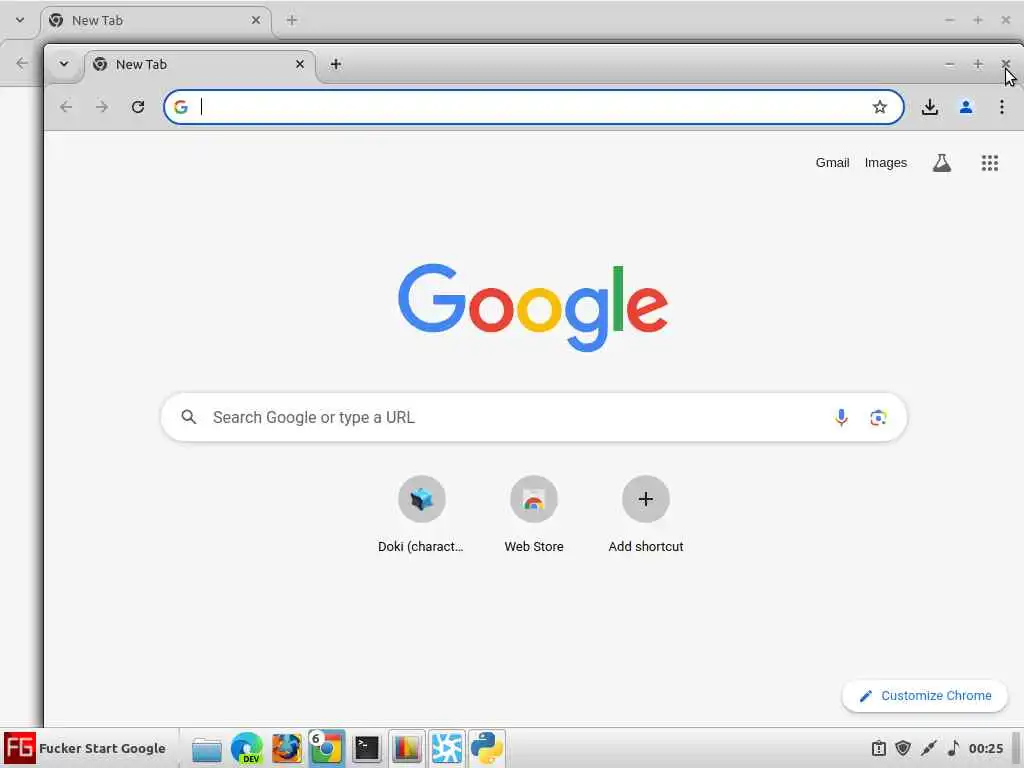Click the Customize Chrome button
Image resolution: width=1024 pixels, height=768 pixels.
(925, 696)
